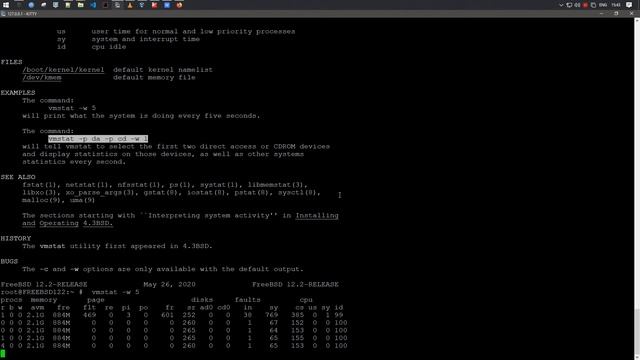Click the "vmstat -w 5" example line

(x=72, y=108)
